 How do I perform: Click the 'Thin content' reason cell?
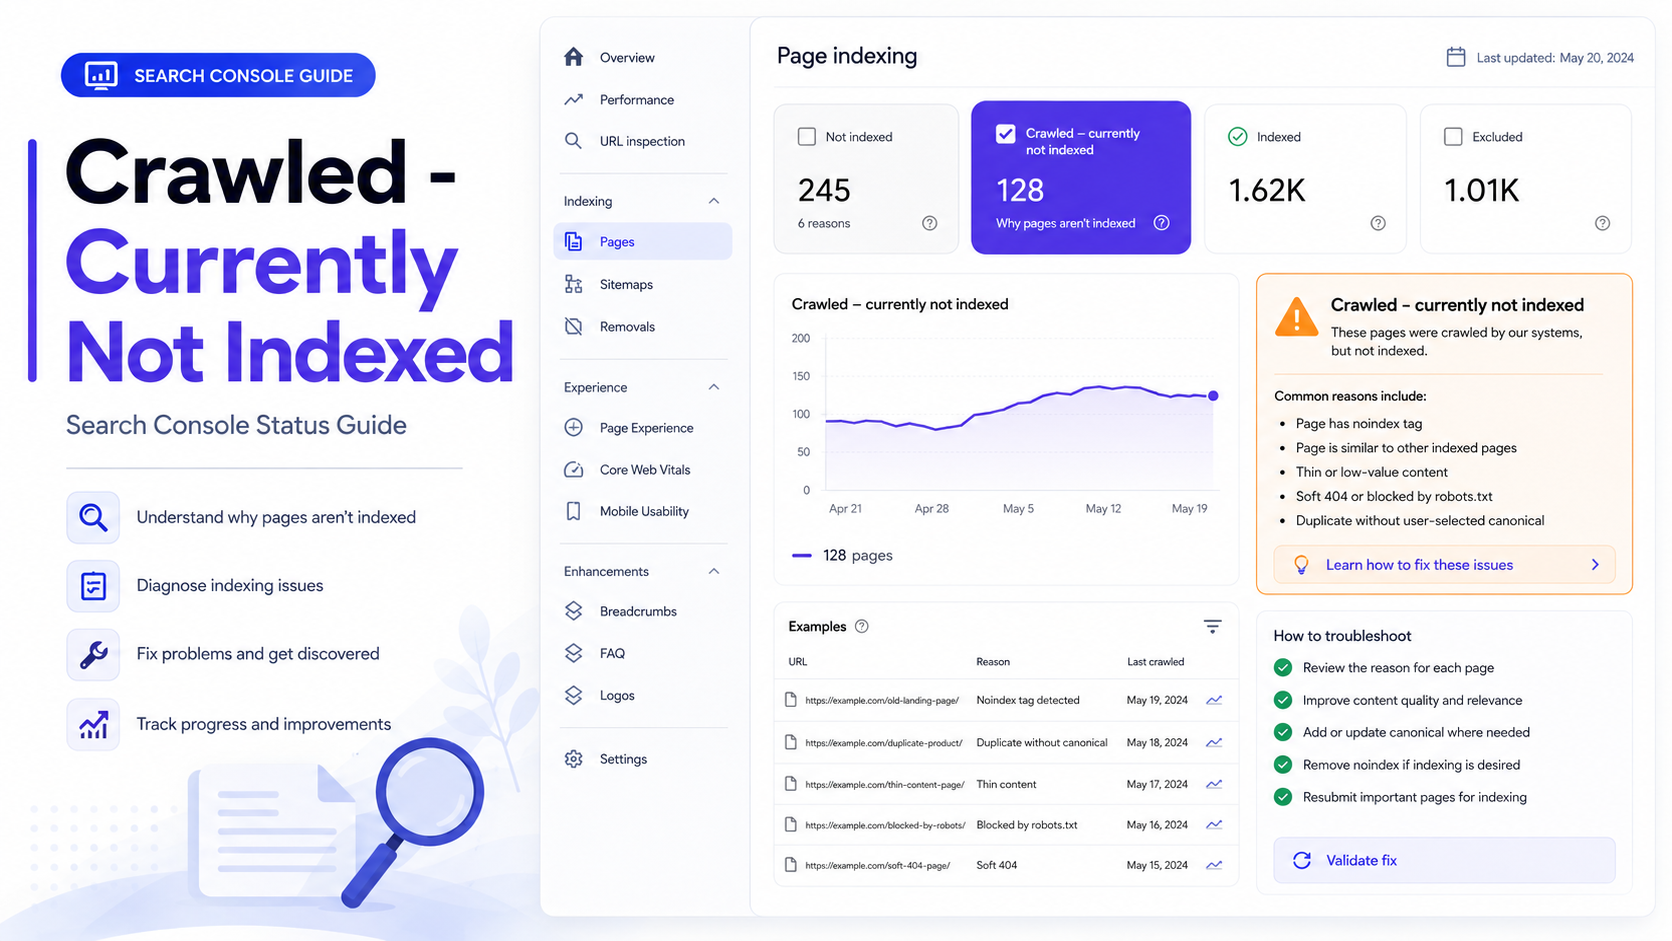(1006, 784)
